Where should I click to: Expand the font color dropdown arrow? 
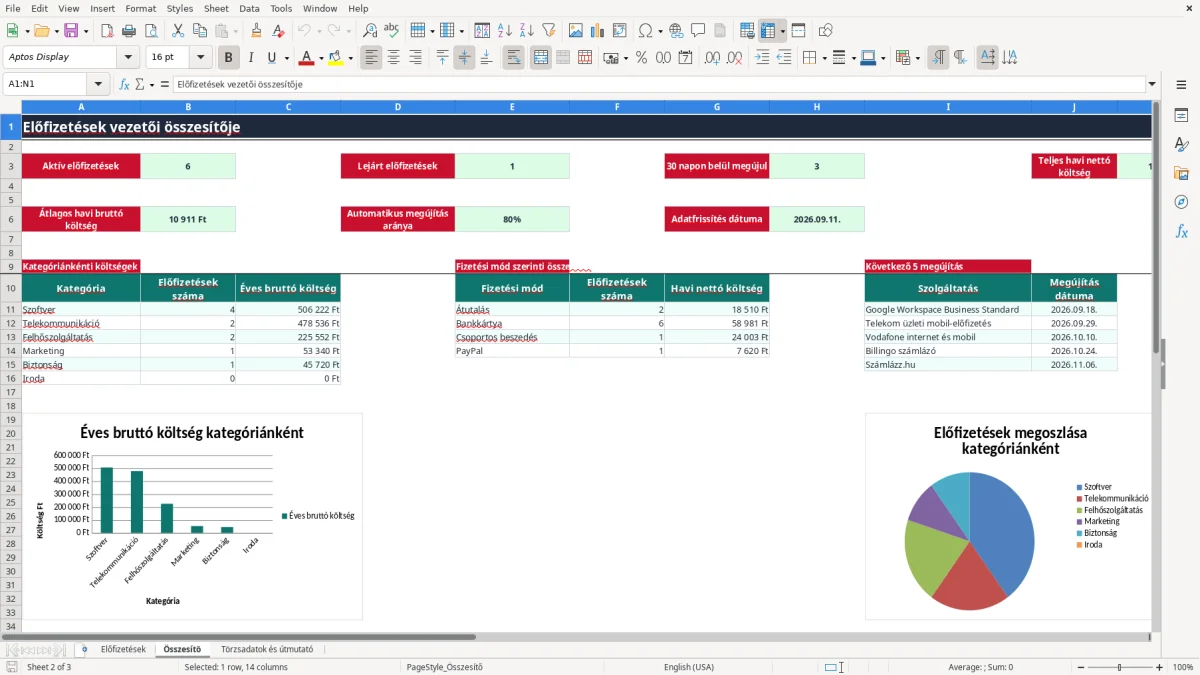(x=321, y=58)
